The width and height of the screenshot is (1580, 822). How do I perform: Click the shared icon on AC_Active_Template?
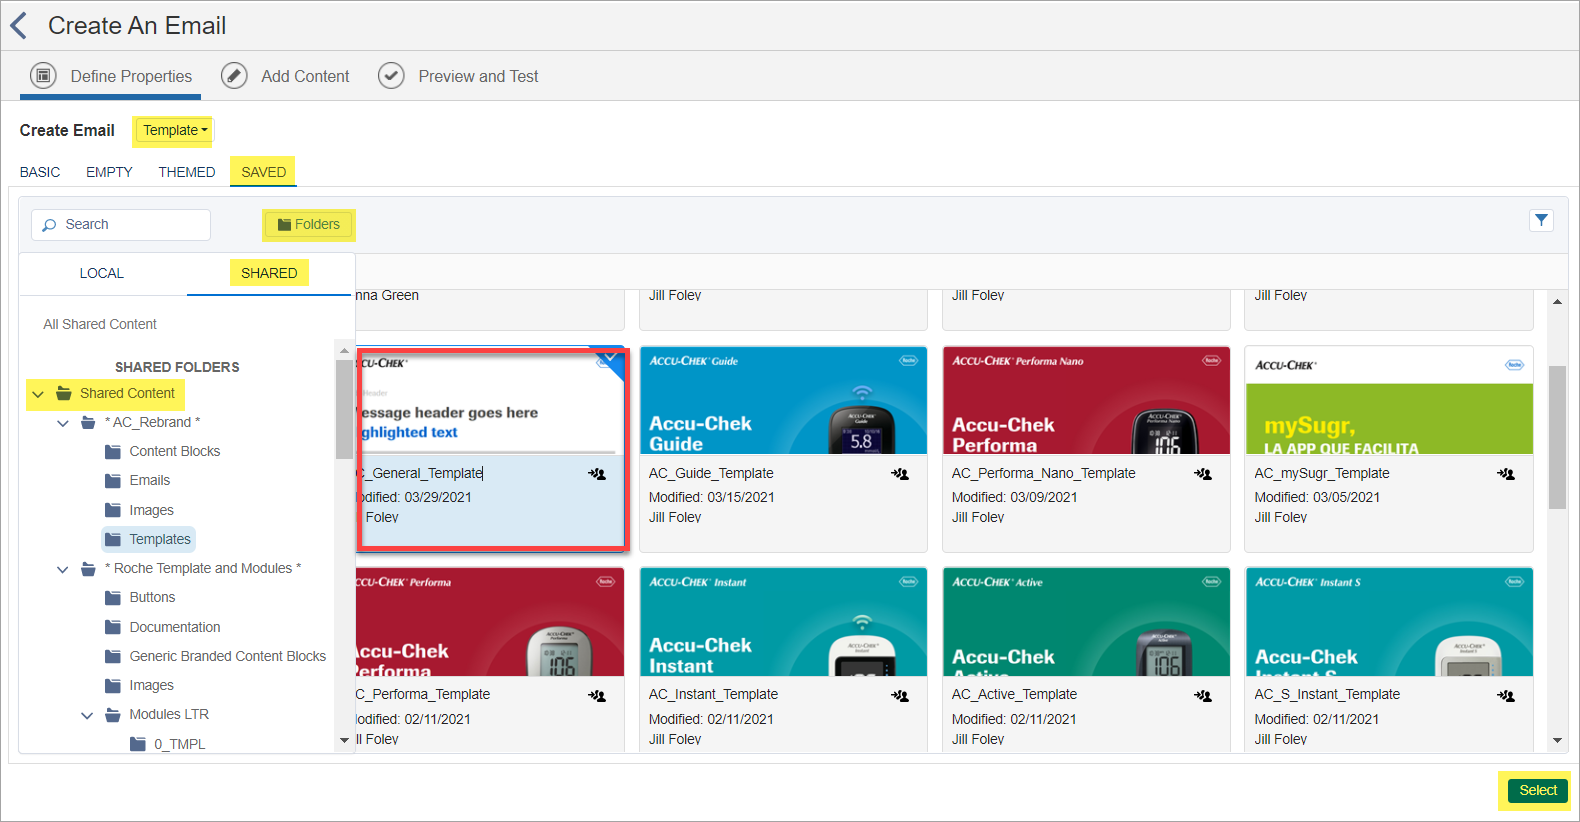click(x=1203, y=696)
